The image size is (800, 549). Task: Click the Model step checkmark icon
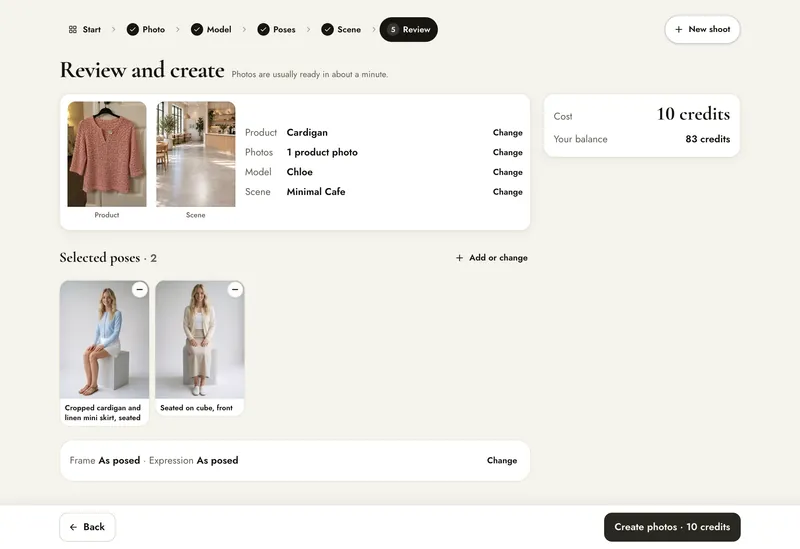click(197, 30)
